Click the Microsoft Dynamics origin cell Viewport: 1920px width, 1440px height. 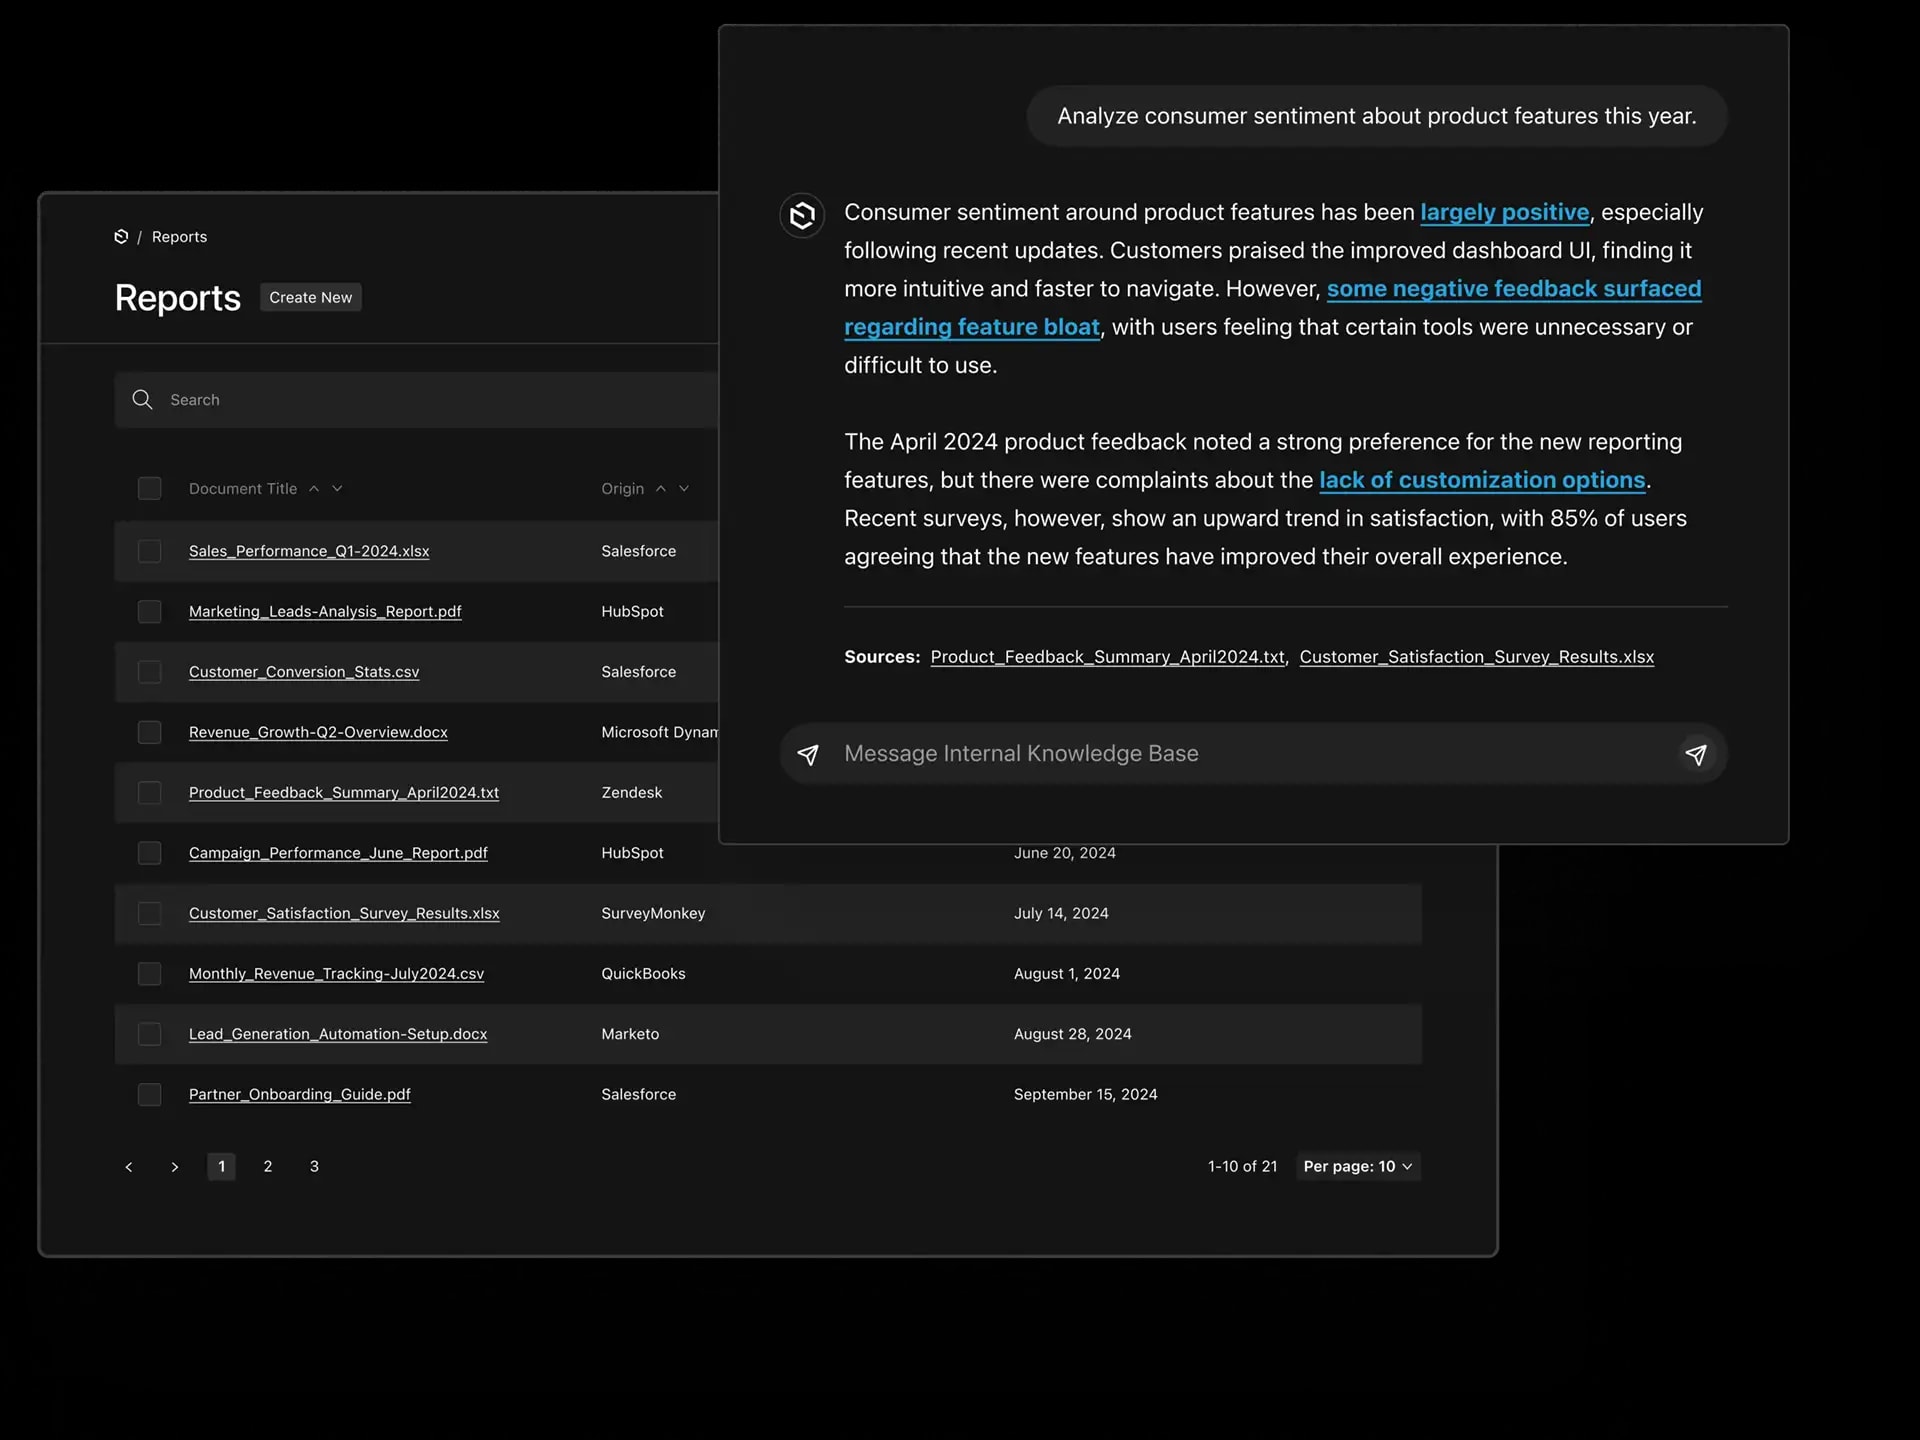[x=660, y=733]
